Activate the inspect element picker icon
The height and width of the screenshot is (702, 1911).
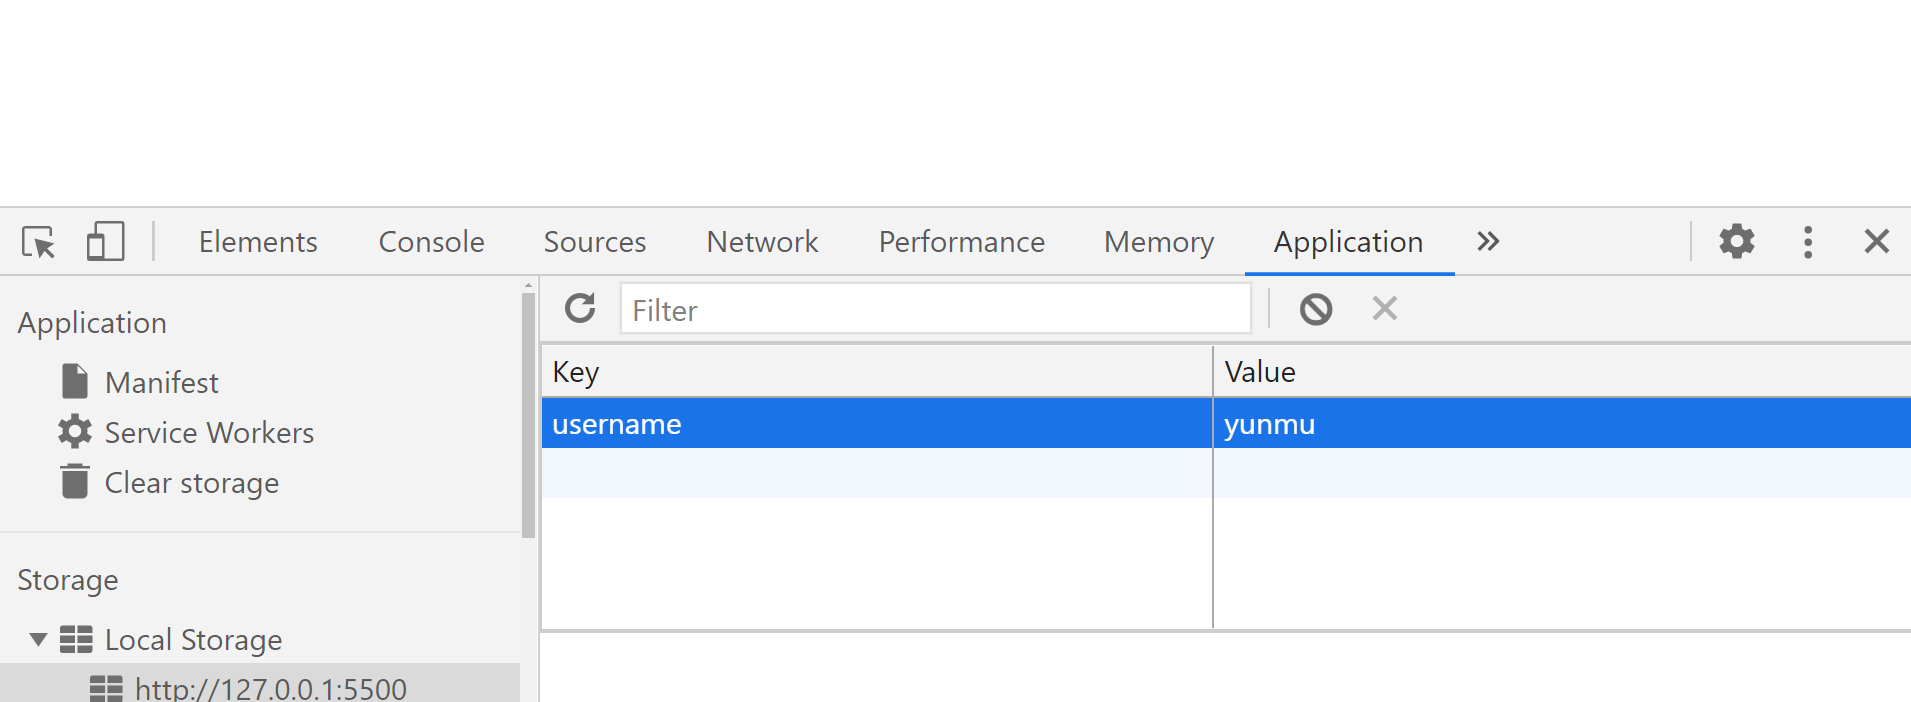tap(39, 242)
